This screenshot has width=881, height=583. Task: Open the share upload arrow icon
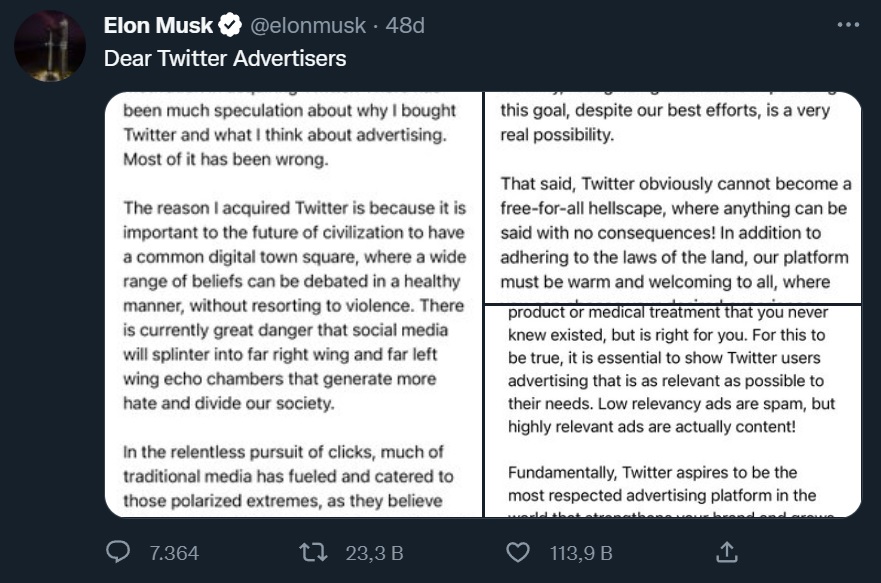[x=726, y=552]
